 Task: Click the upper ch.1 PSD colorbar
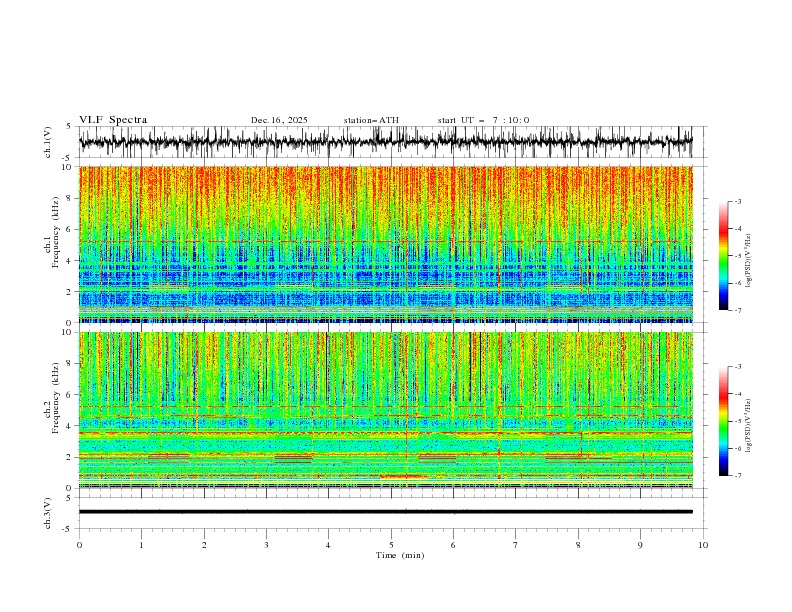coord(723,256)
